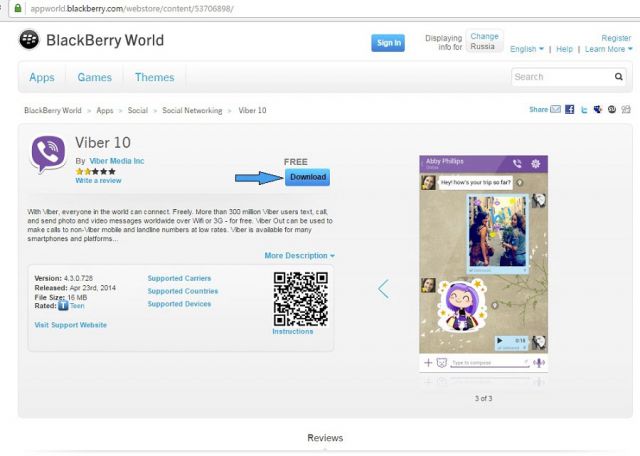Click the Register link

click(x=616, y=38)
